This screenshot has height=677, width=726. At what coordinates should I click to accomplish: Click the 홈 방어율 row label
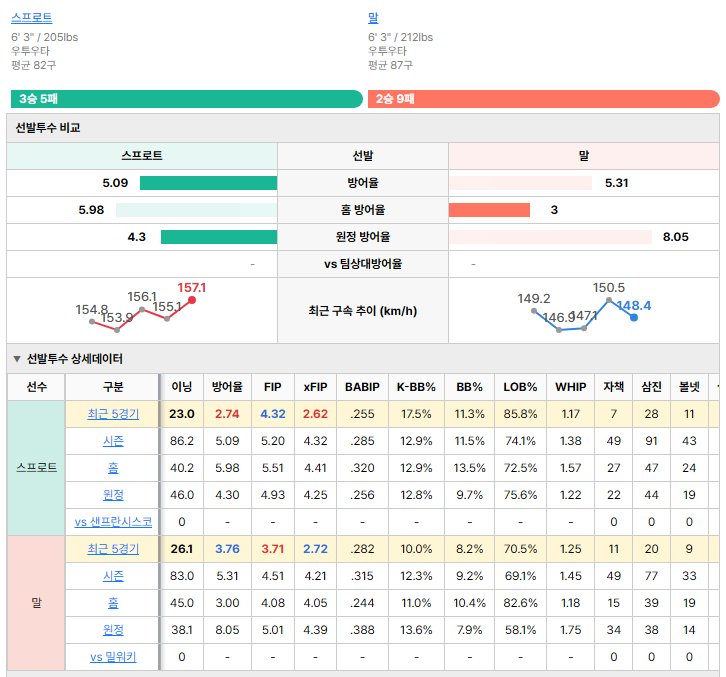pos(363,210)
